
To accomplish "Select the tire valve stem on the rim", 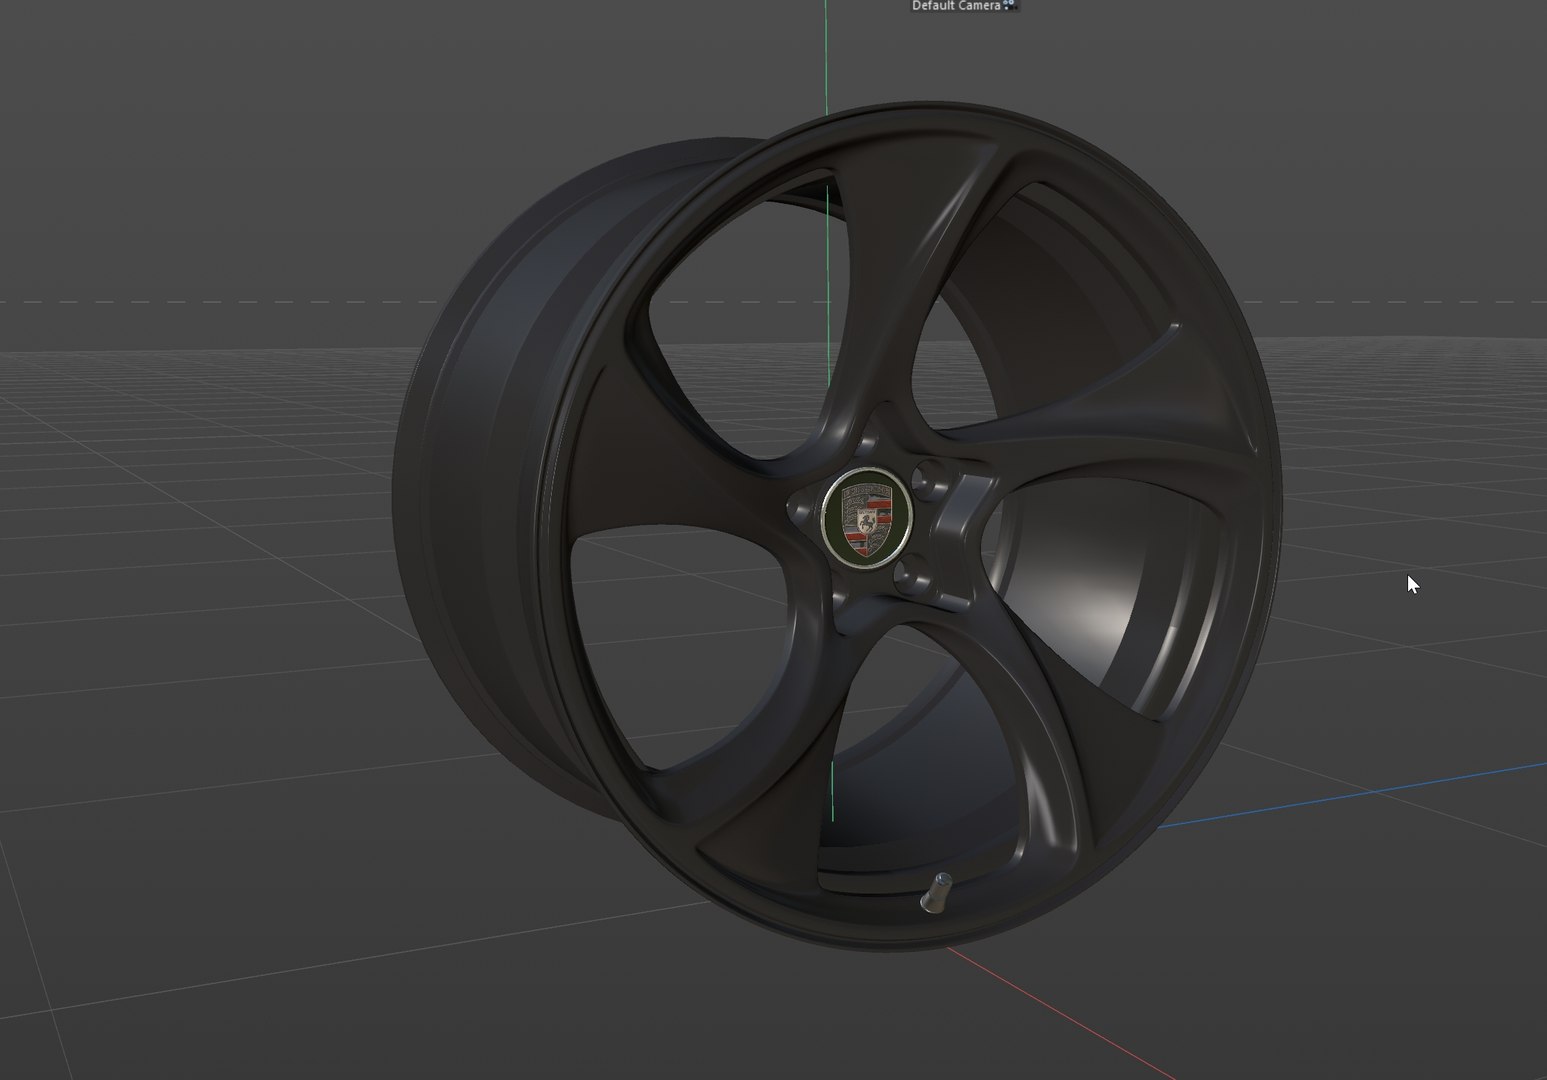I will 936,892.
